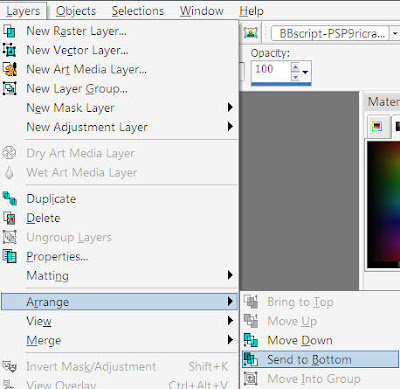This screenshot has height=389, width=400.
Task: Choose New Art Media Layer... entry
Action: (119, 69)
